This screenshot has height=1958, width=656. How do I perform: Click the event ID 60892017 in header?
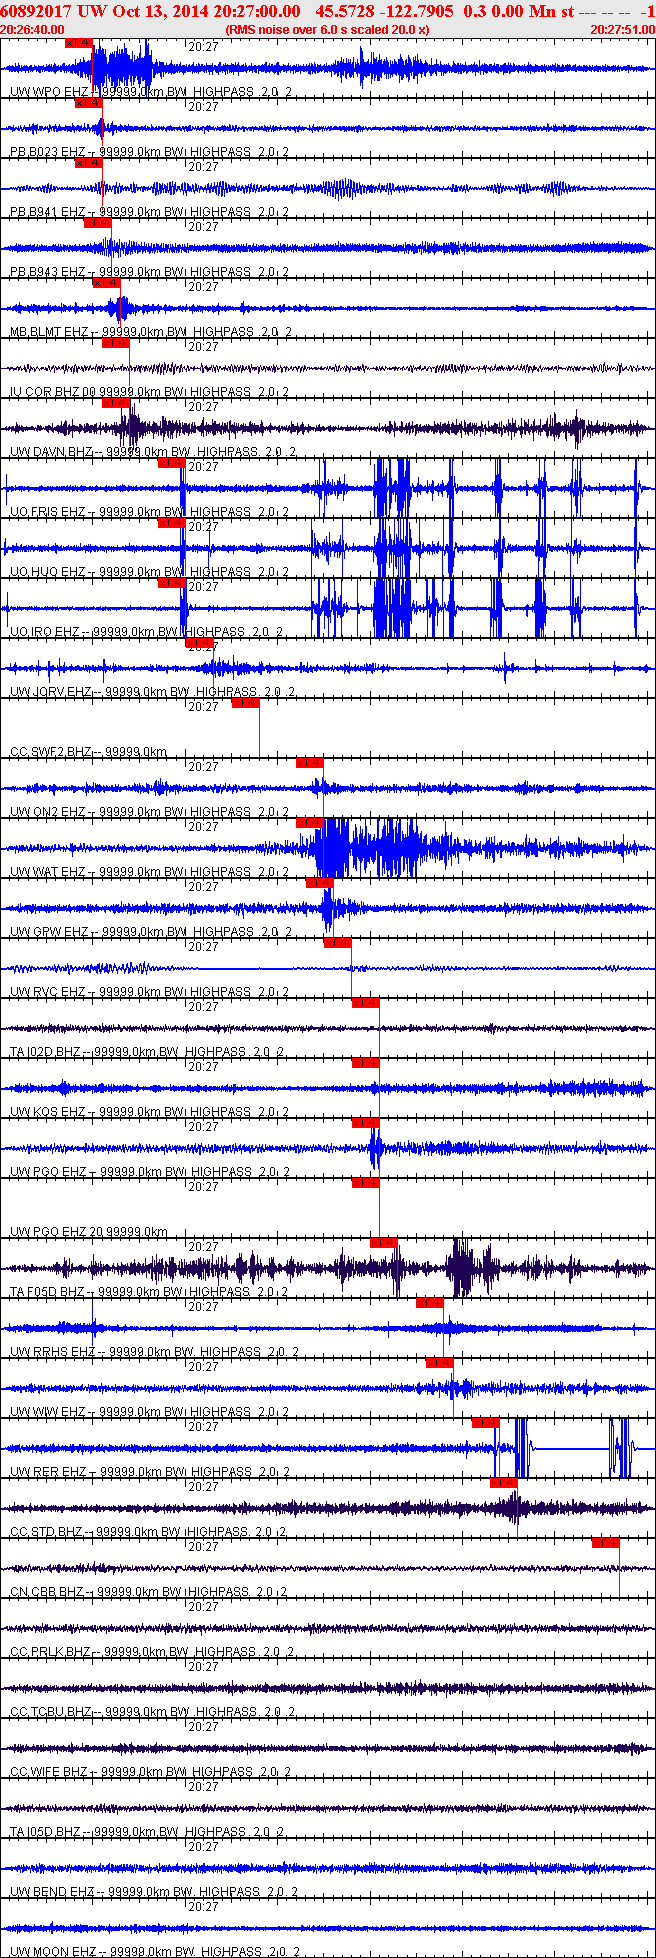(x=35, y=11)
